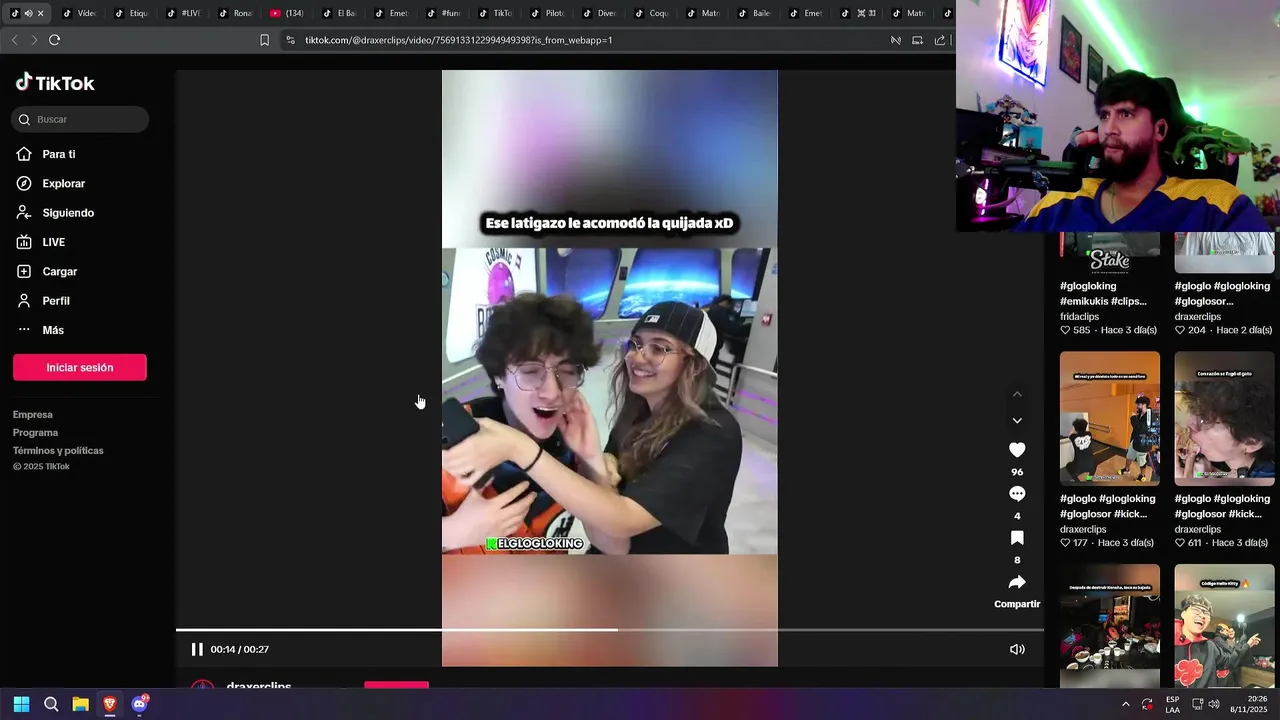Switch to the #LIVE browser tab
Screen dimensions: 1280x720
[183, 13]
